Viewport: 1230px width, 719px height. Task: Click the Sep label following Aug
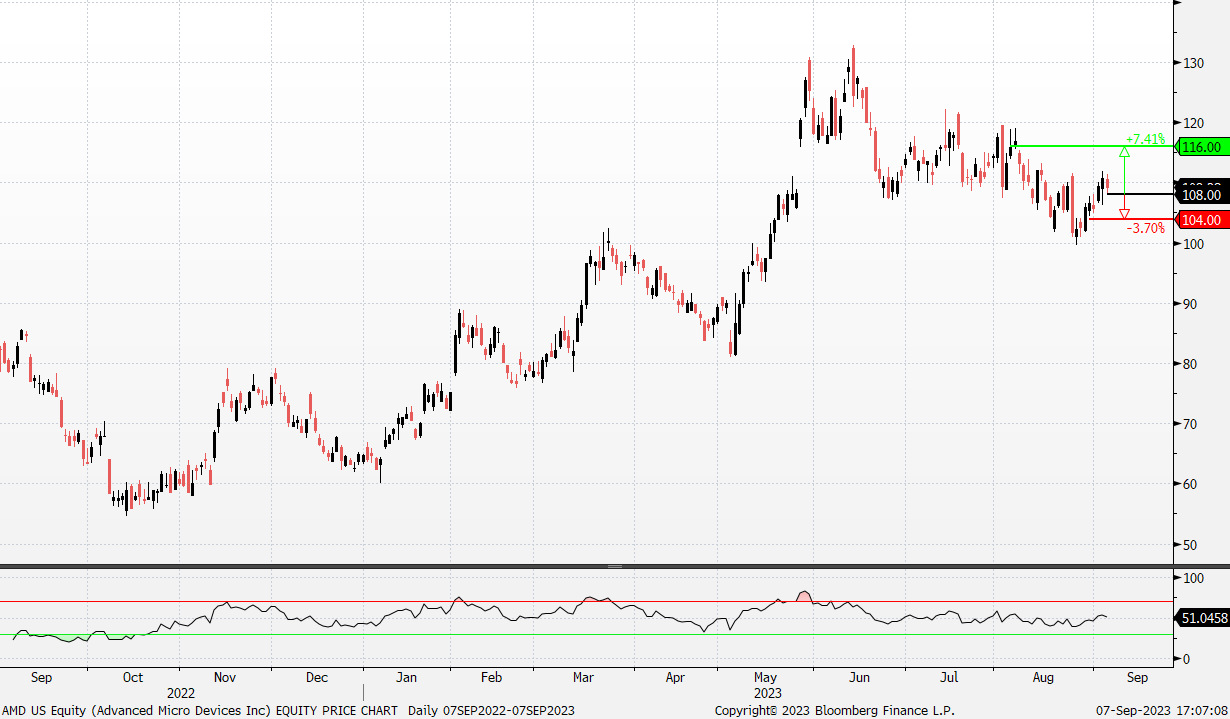(x=1136, y=677)
